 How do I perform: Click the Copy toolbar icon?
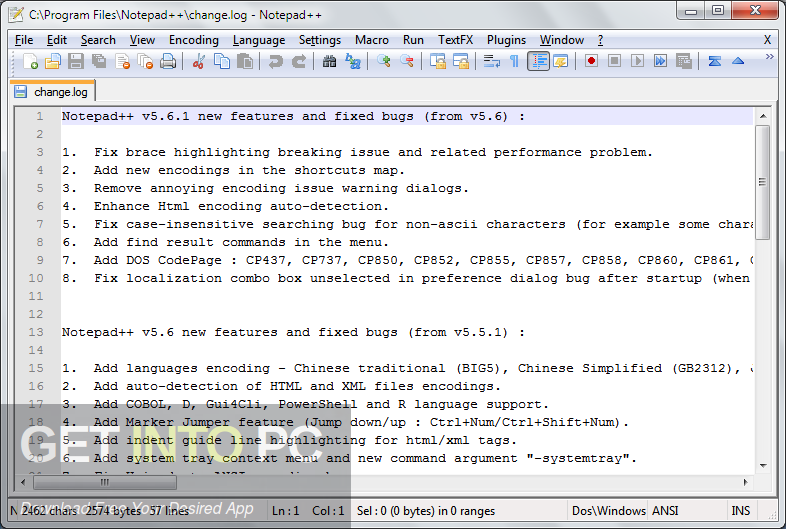coord(222,61)
